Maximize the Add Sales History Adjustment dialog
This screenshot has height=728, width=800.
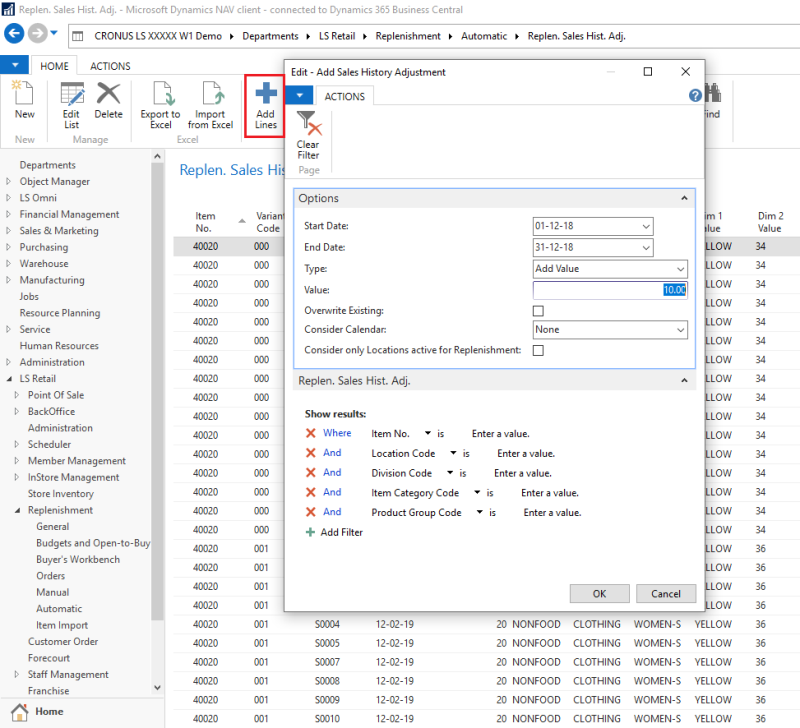tap(647, 71)
